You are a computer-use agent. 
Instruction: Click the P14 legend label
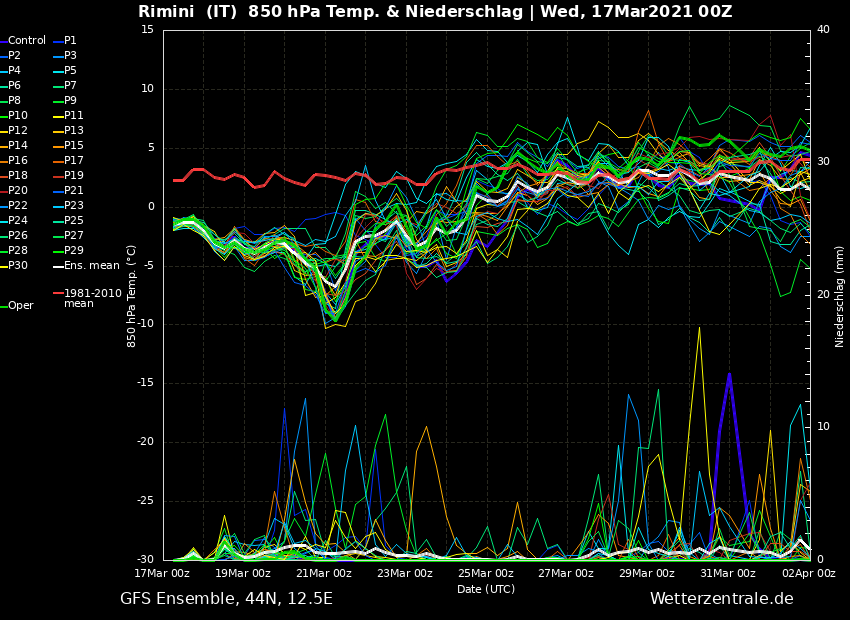pyautogui.click(x=17, y=145)
